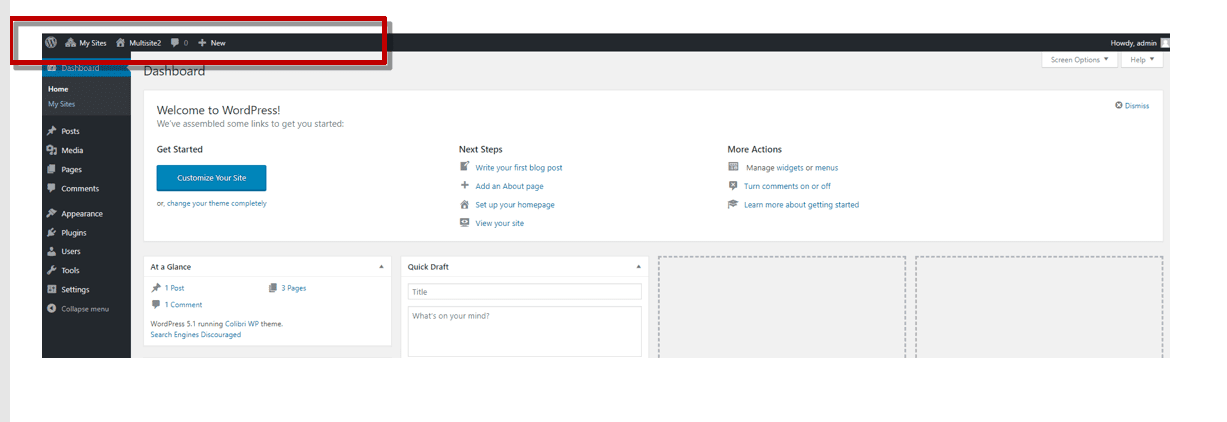The height and width of the screenshot is (422, 1227).
Task: Expand the Help dropdown tab
Action: (x=1141, y=60)
